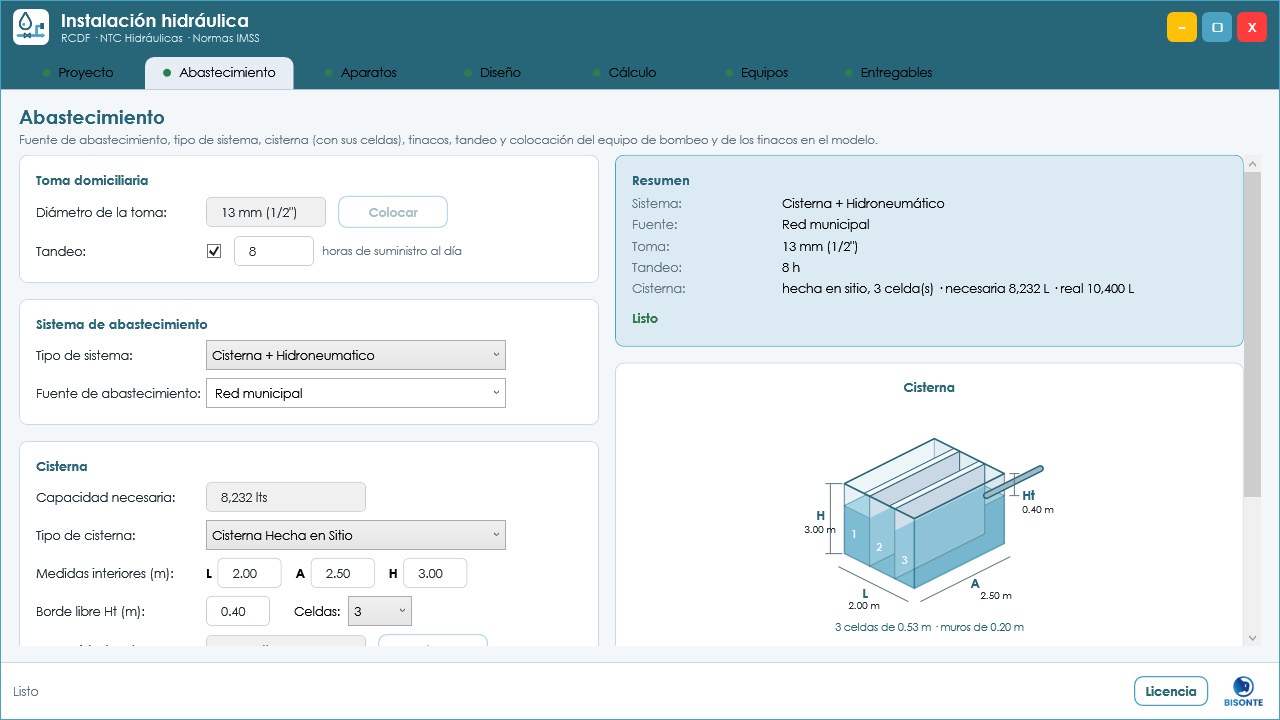Click the Borde libre Ht field
This screenshot has width=1280, height=720.
click(238, 611)
